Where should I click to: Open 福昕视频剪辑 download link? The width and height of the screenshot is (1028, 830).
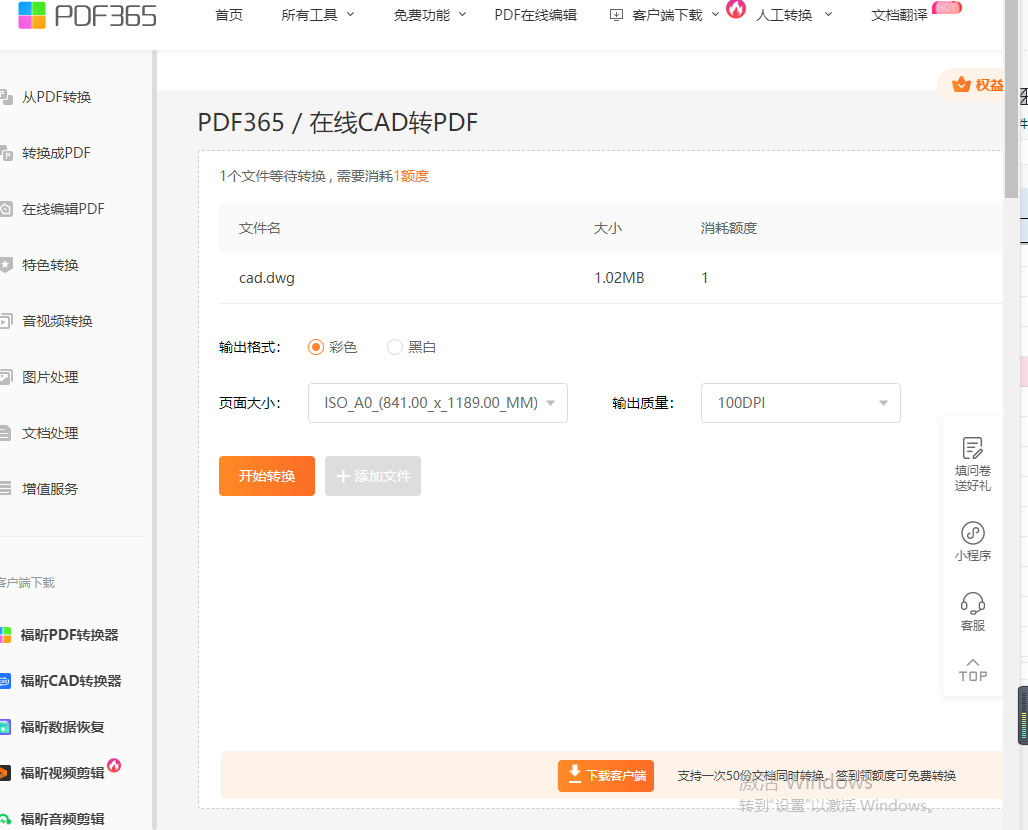pos(62,774)
